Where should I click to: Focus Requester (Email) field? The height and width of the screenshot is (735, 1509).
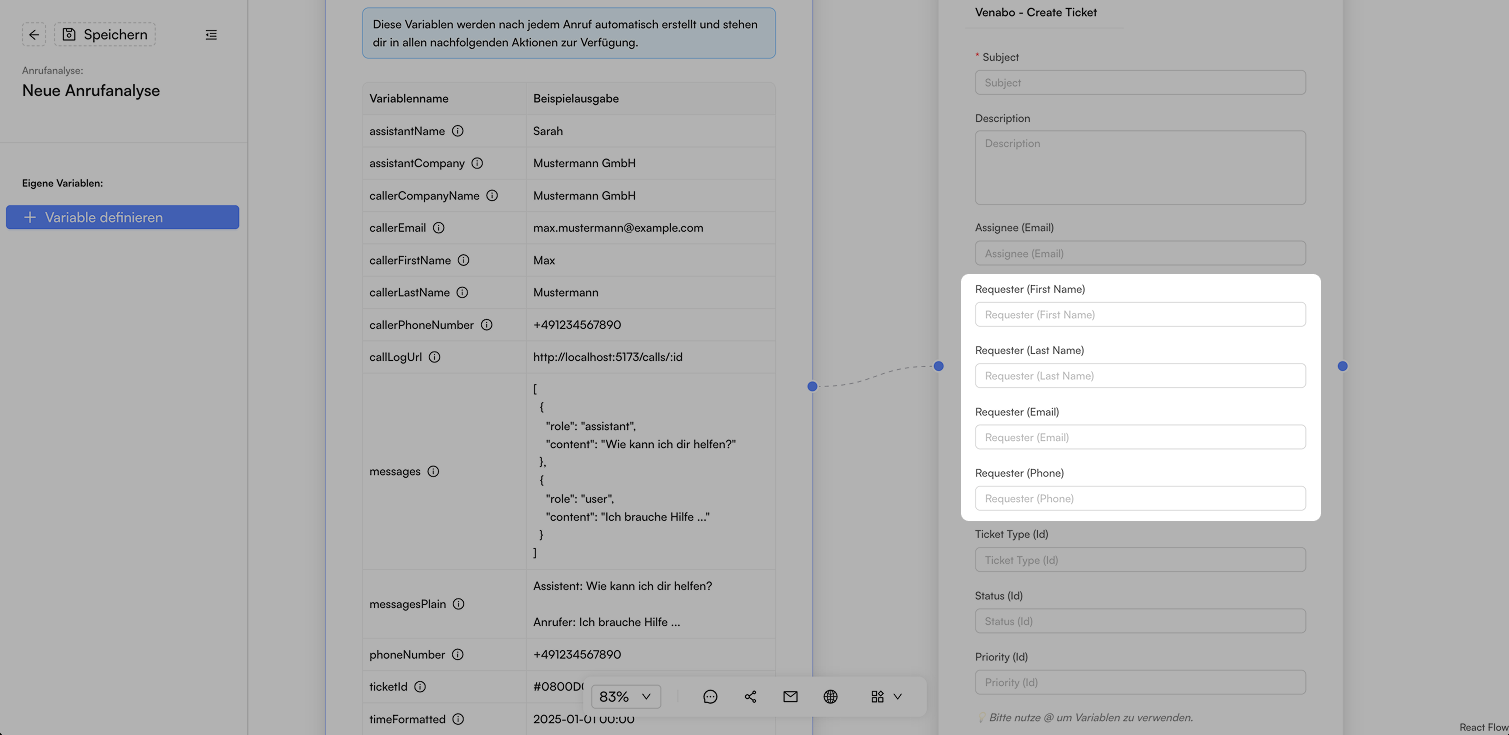click(1140, 437)
